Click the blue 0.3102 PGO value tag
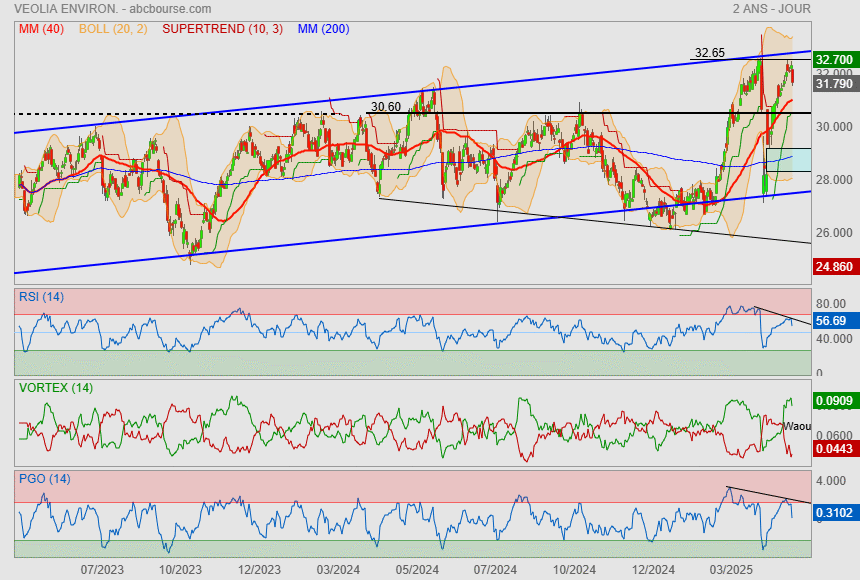Viewport: 860px width, 580px height. [834, 513]
